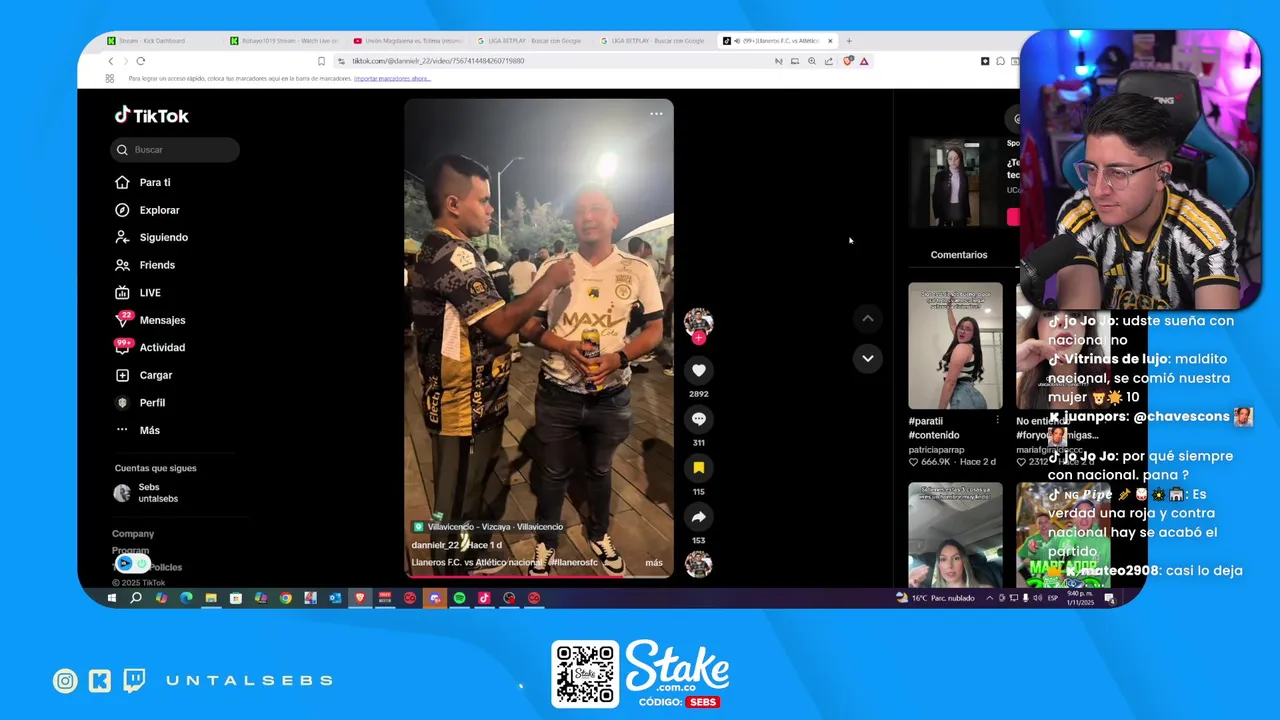Viewport: 1280px width, 720px height.
Task: Open the comments bubble icon showing 311
Action: [699, 419]
